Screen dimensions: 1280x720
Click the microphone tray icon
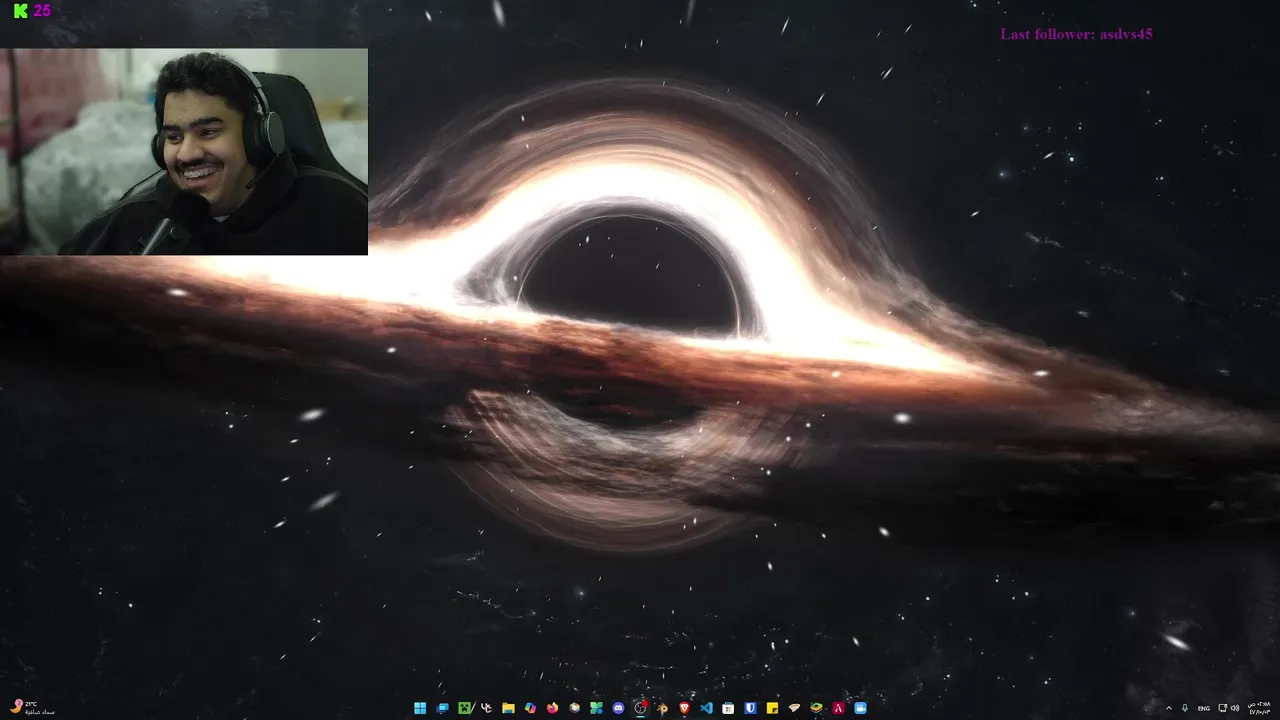(x=1185, y=708)
